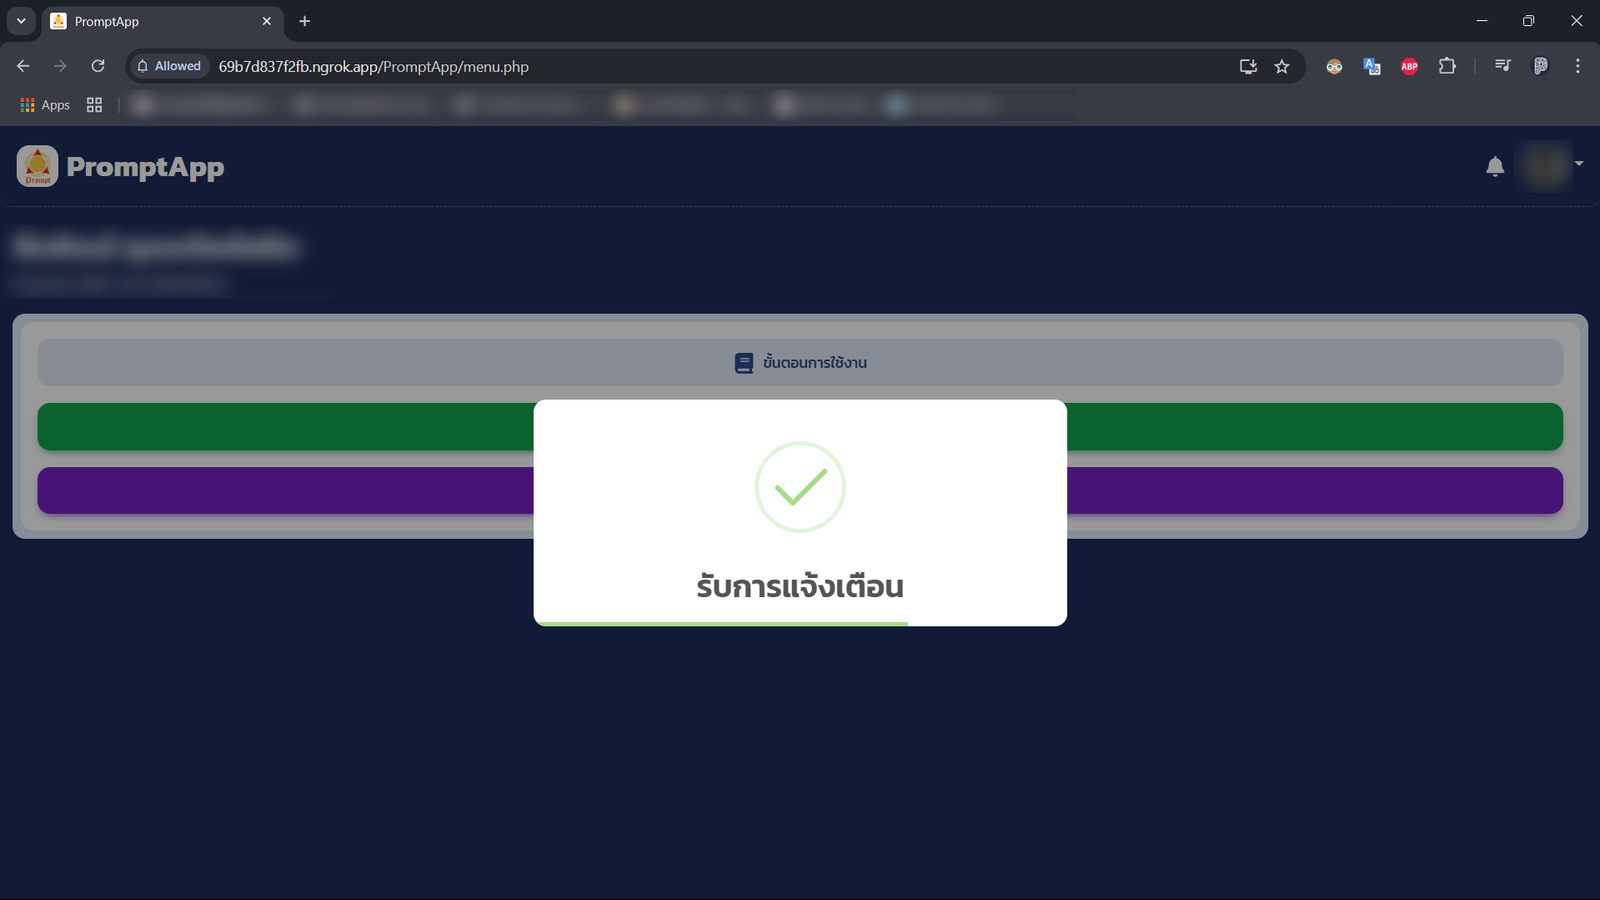Reload the page with refresh button

tap(98, 66)
